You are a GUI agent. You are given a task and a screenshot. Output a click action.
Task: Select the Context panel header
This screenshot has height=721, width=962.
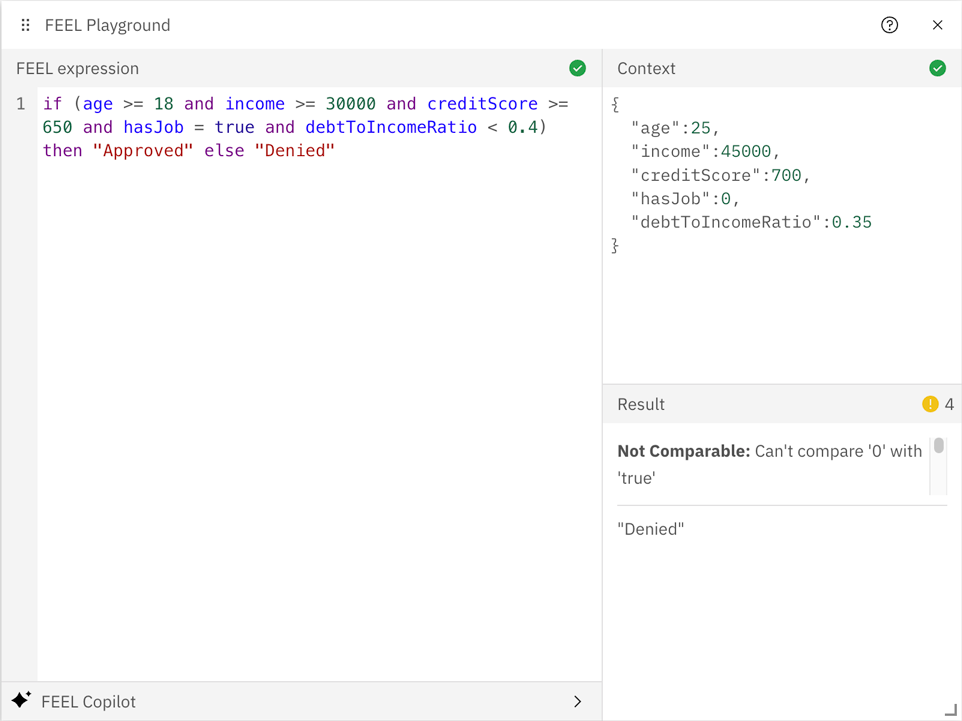(646, 68)
